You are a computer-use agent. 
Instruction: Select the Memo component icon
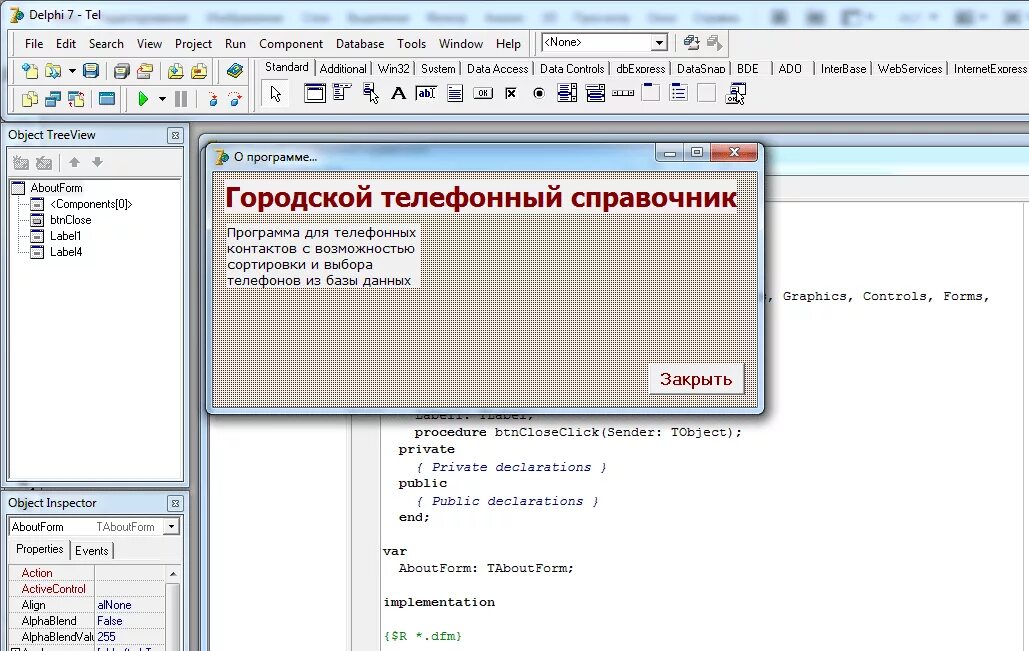click(x=454, y=93)
